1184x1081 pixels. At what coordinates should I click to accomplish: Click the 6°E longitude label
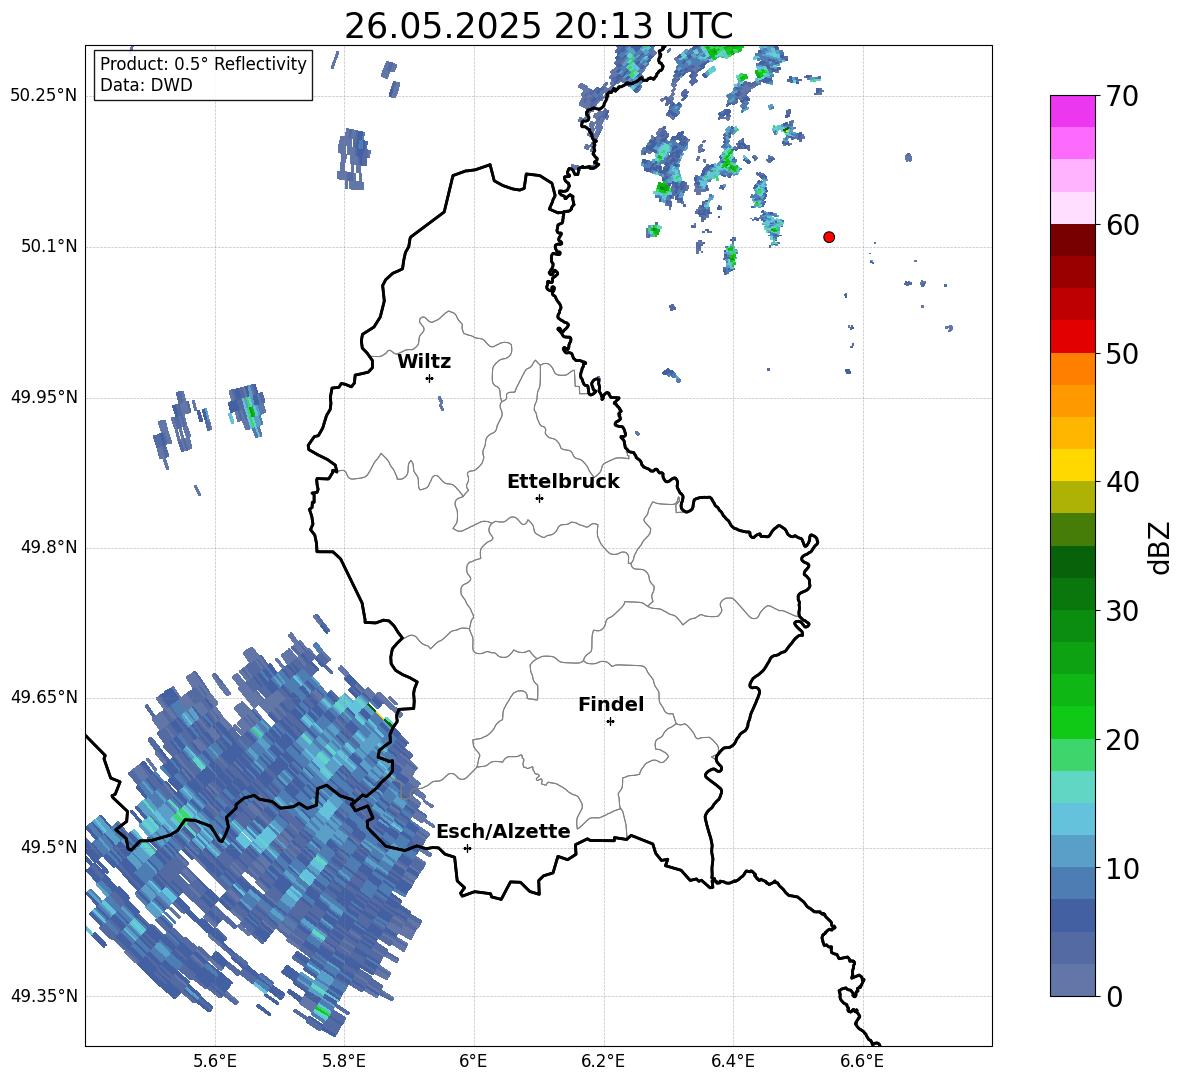click(x=473, y=1061)
